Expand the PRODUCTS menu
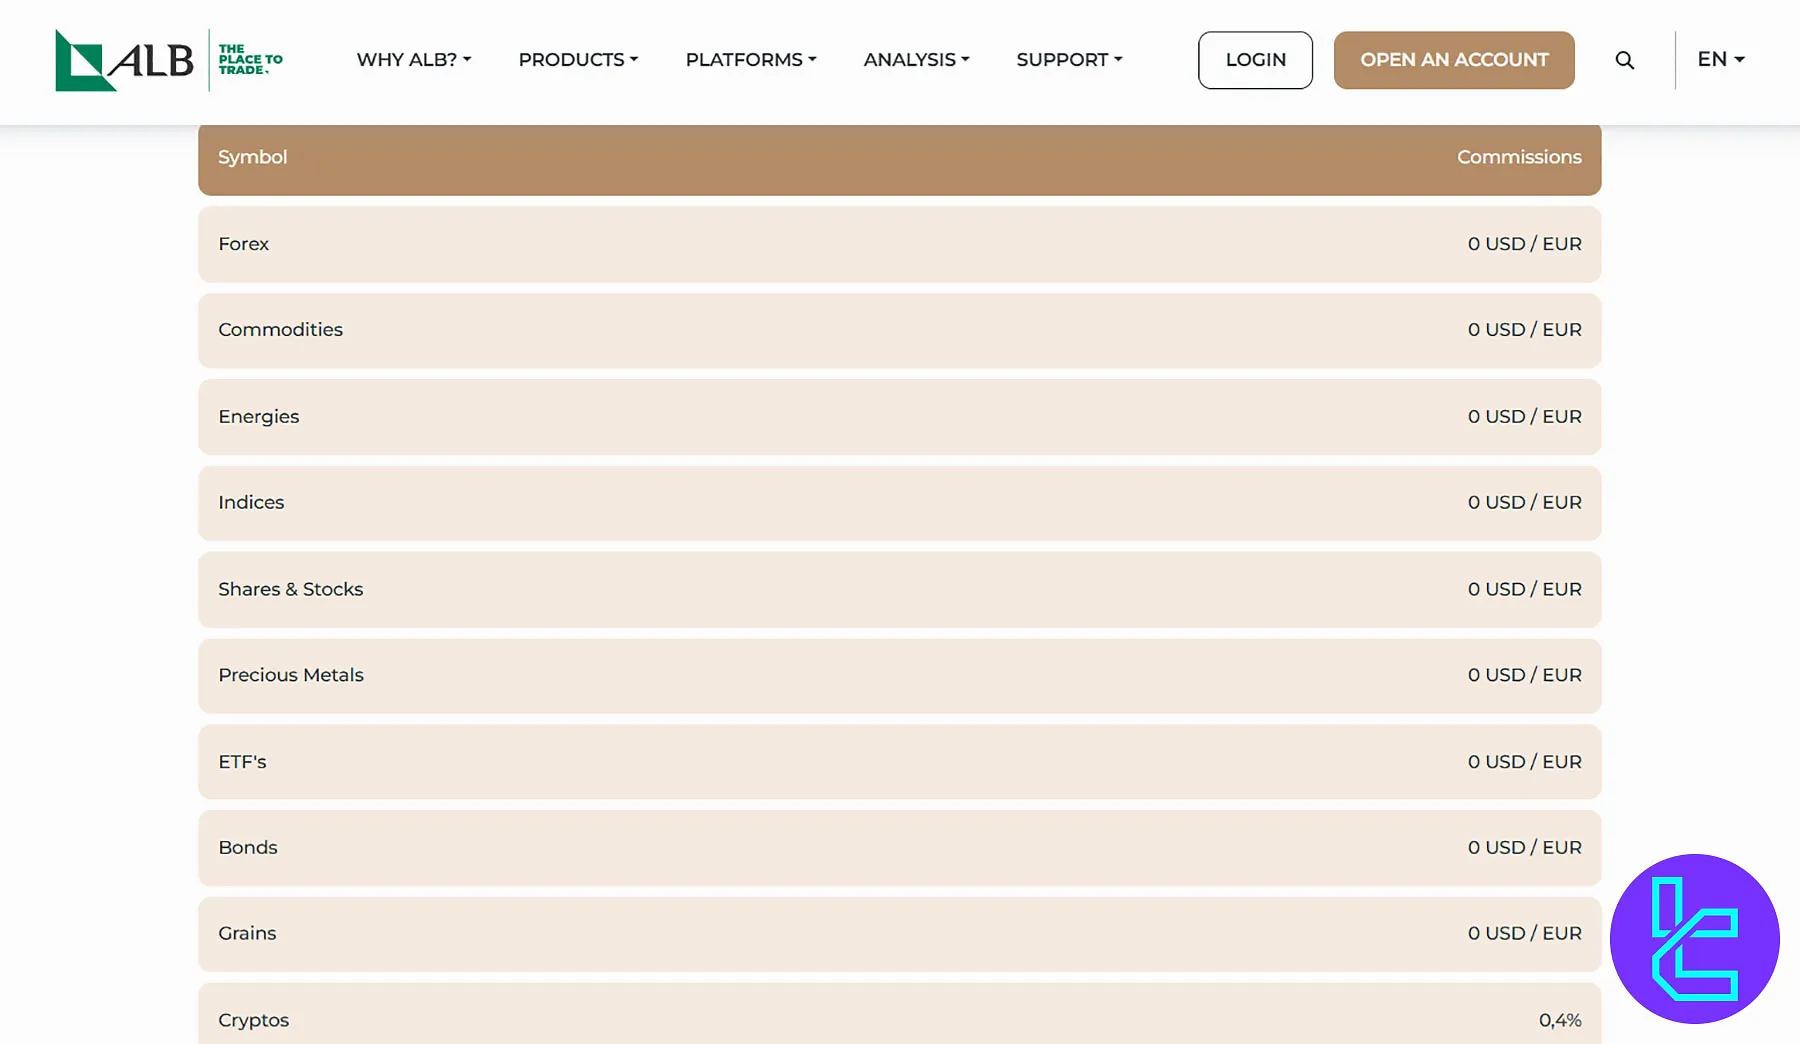This screenshot has width=1800, height=1044. (x=578, y=60)
